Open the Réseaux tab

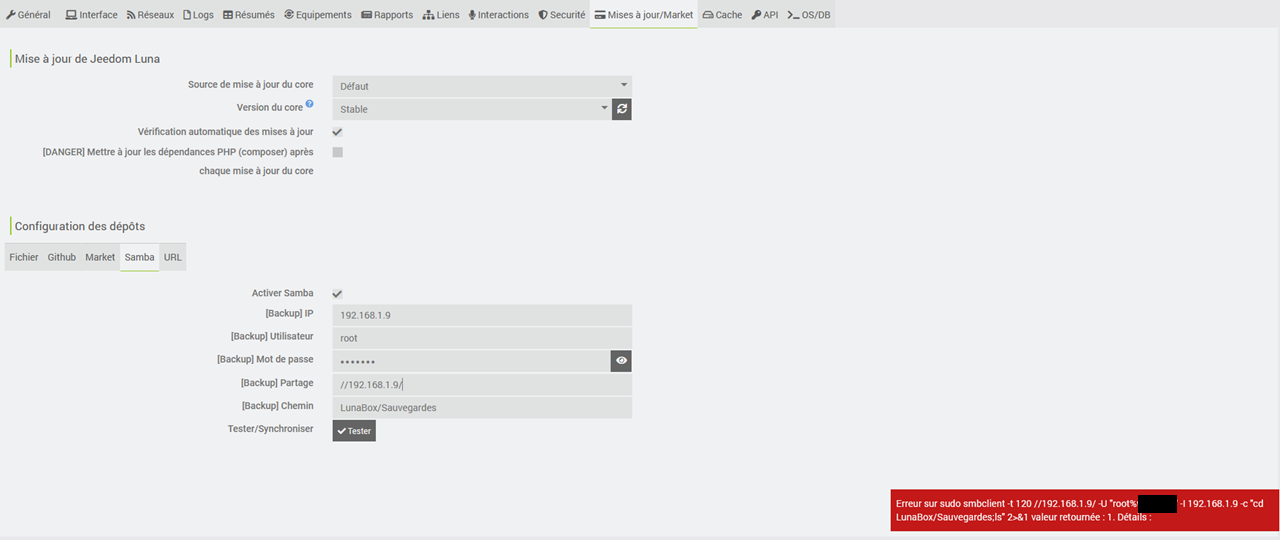(x=150, y=15)
